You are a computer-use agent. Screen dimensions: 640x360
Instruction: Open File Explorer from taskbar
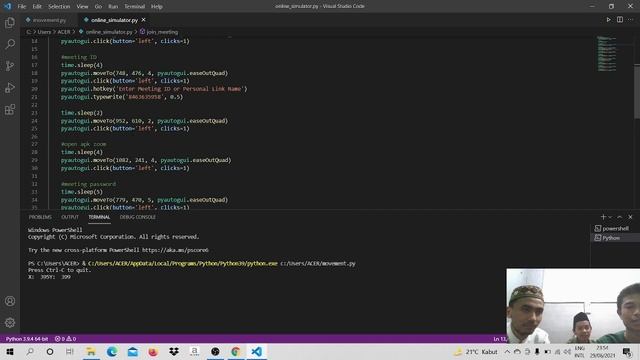click(91, 351)
